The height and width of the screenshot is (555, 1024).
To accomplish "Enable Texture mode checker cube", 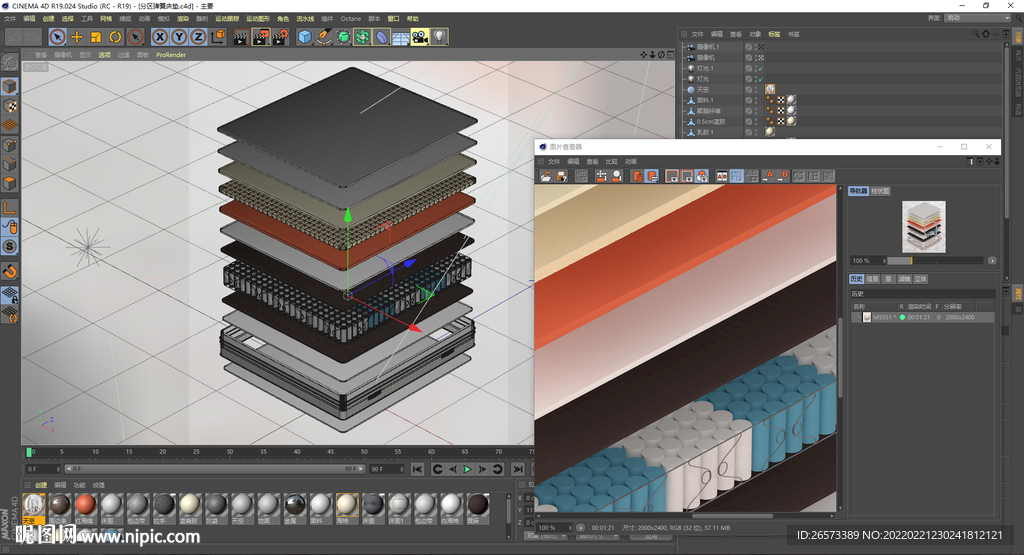I will tap(10, 106).
